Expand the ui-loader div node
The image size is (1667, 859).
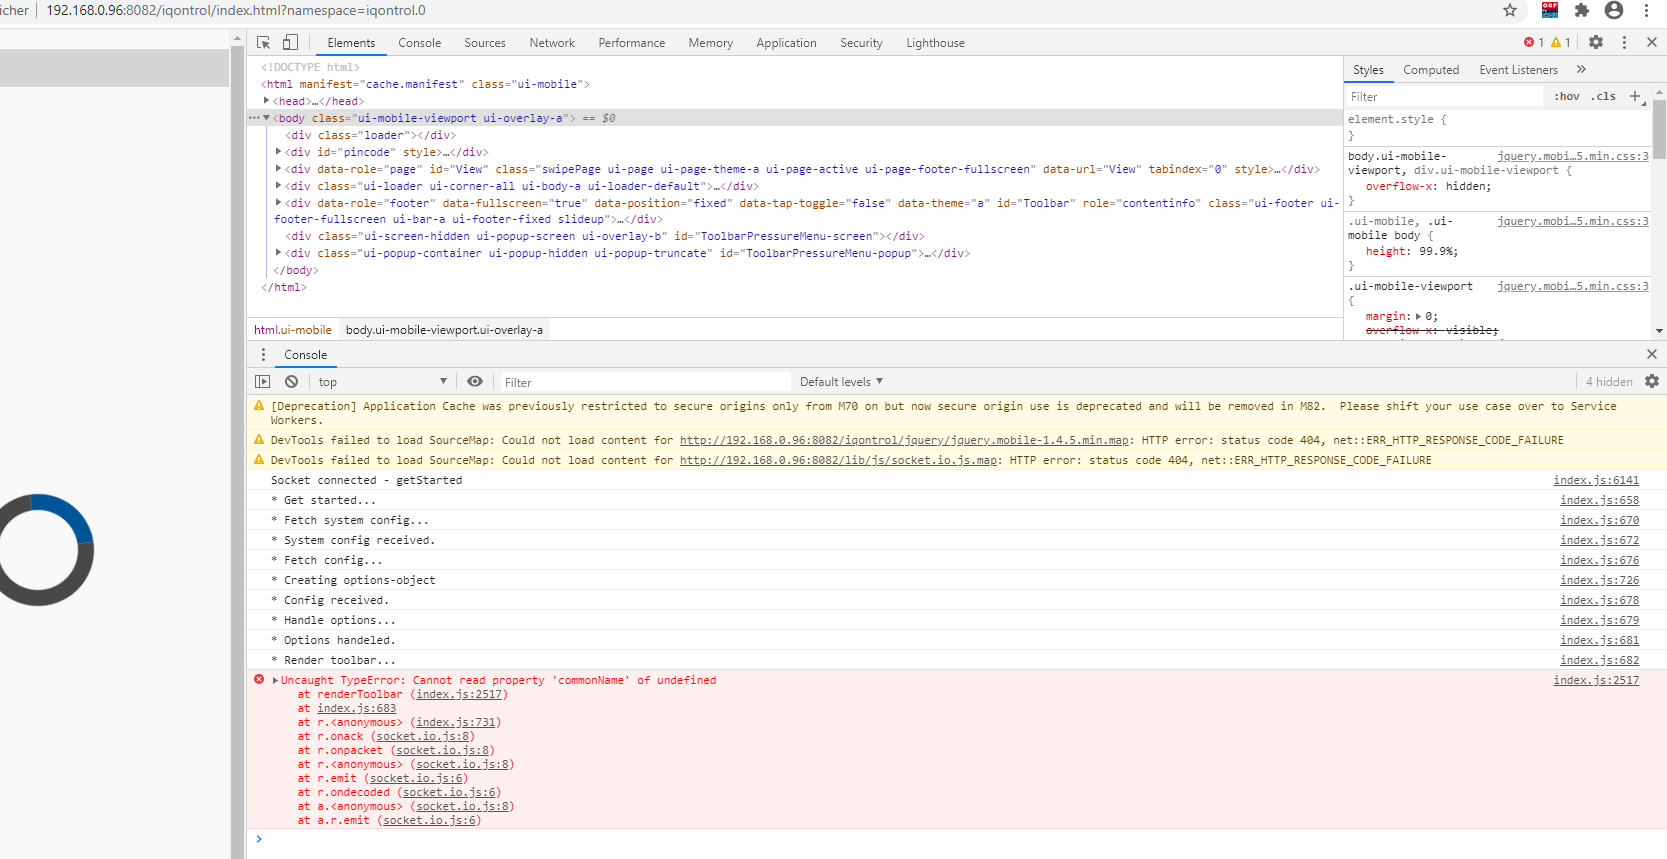click(279, 186)
